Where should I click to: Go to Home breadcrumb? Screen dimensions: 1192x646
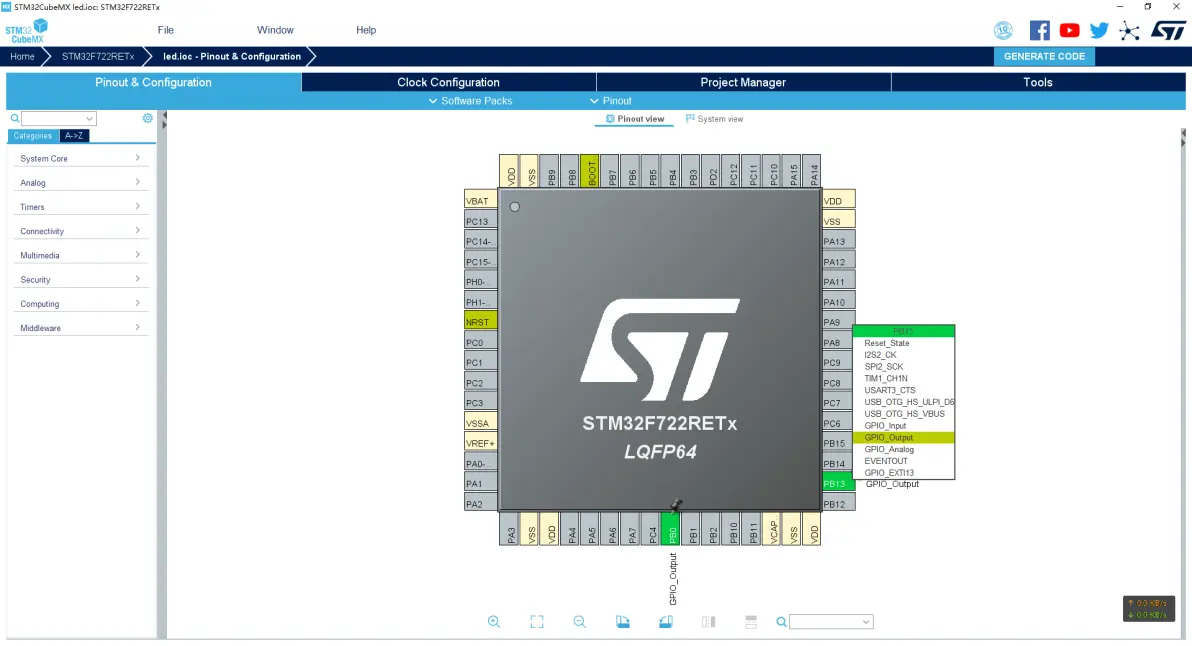22,57
